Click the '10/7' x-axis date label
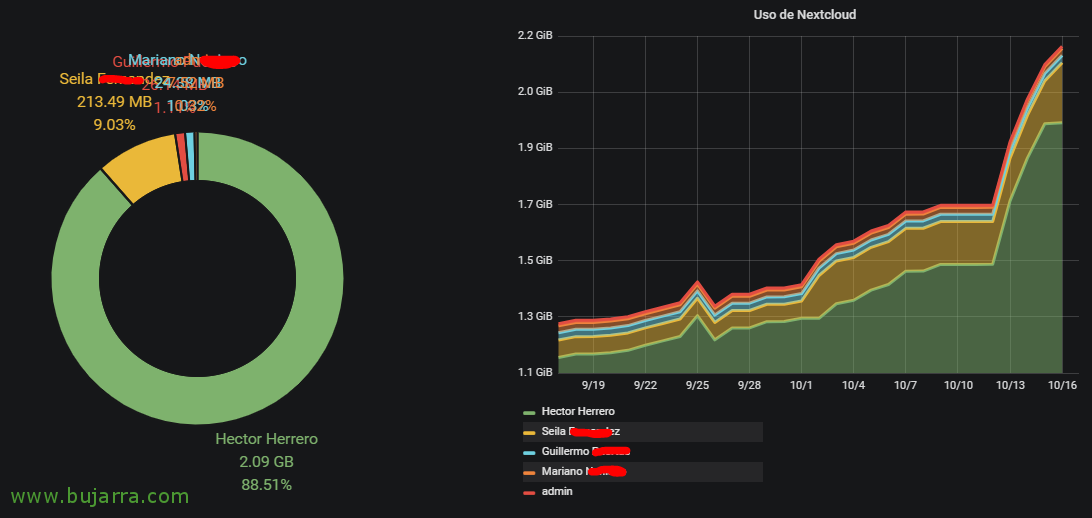1092x518 pixels. 905,385
